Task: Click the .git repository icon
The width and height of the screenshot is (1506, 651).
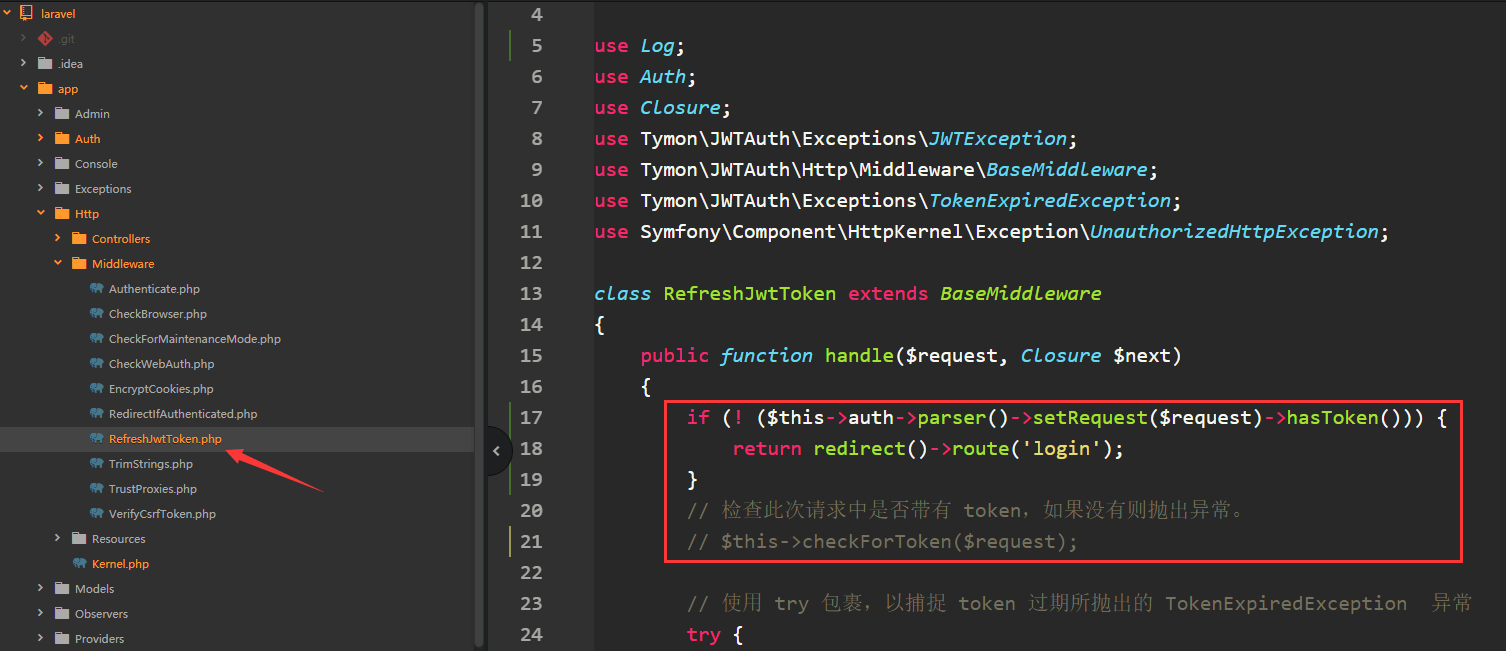Action: (44, 38)
